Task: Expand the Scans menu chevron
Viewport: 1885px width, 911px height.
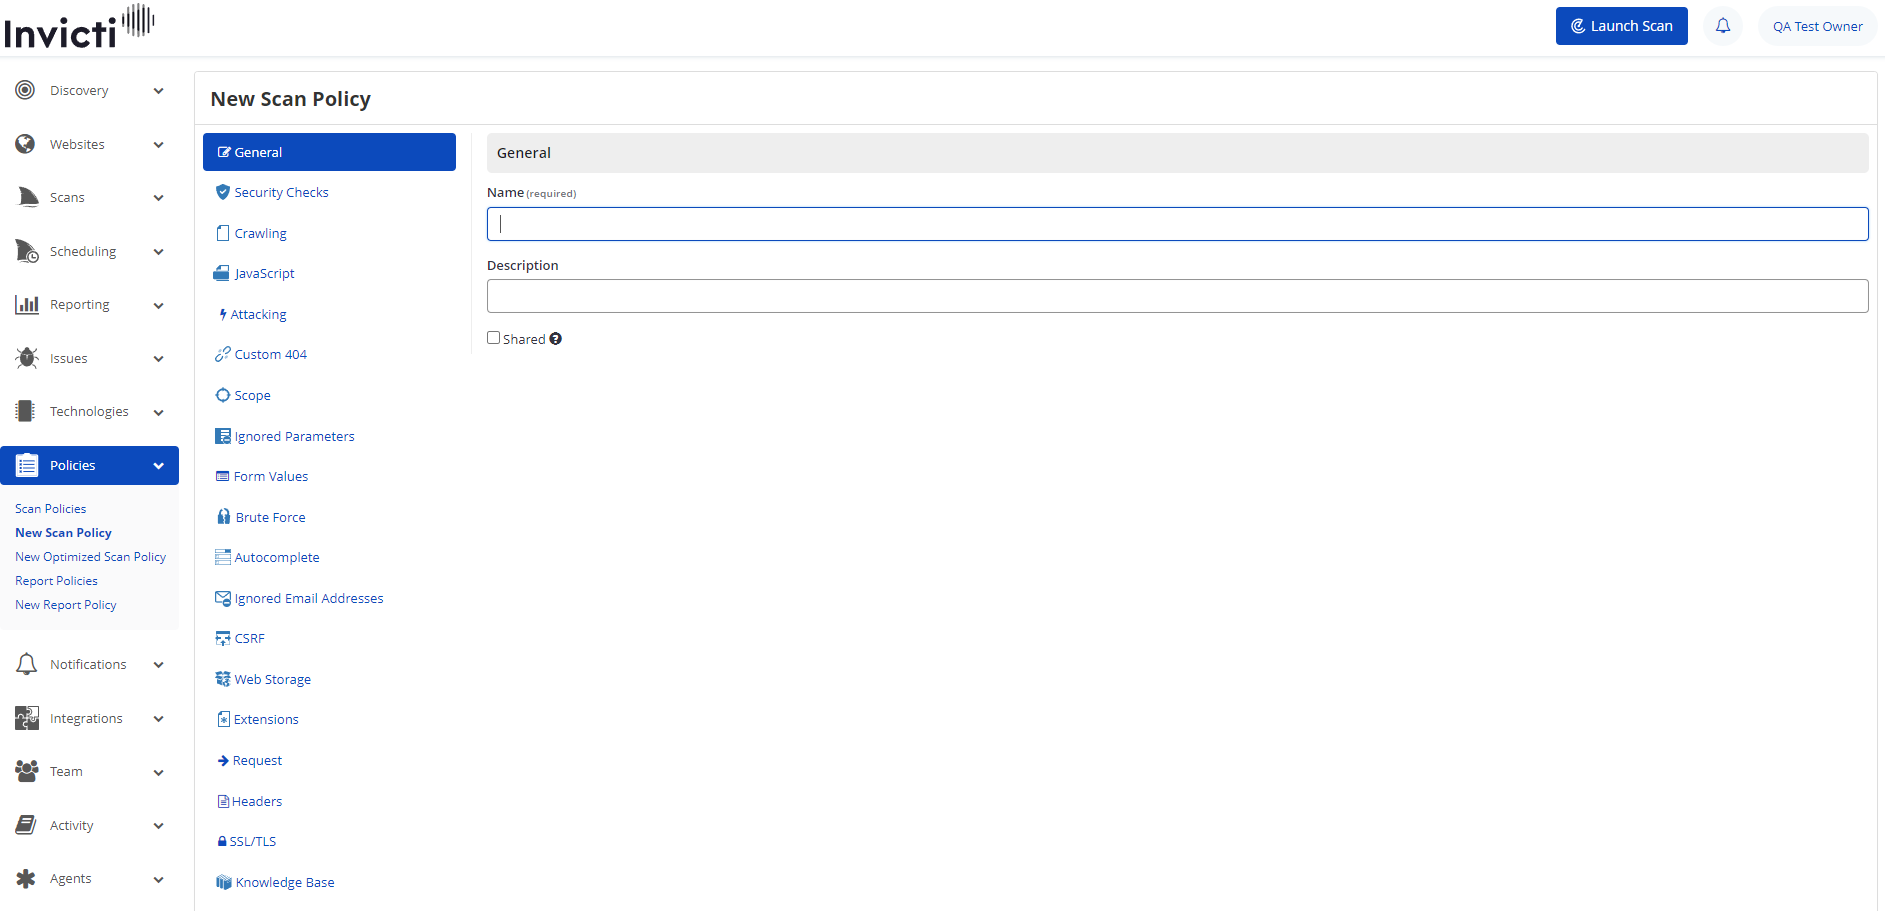Action: point(158,198)
